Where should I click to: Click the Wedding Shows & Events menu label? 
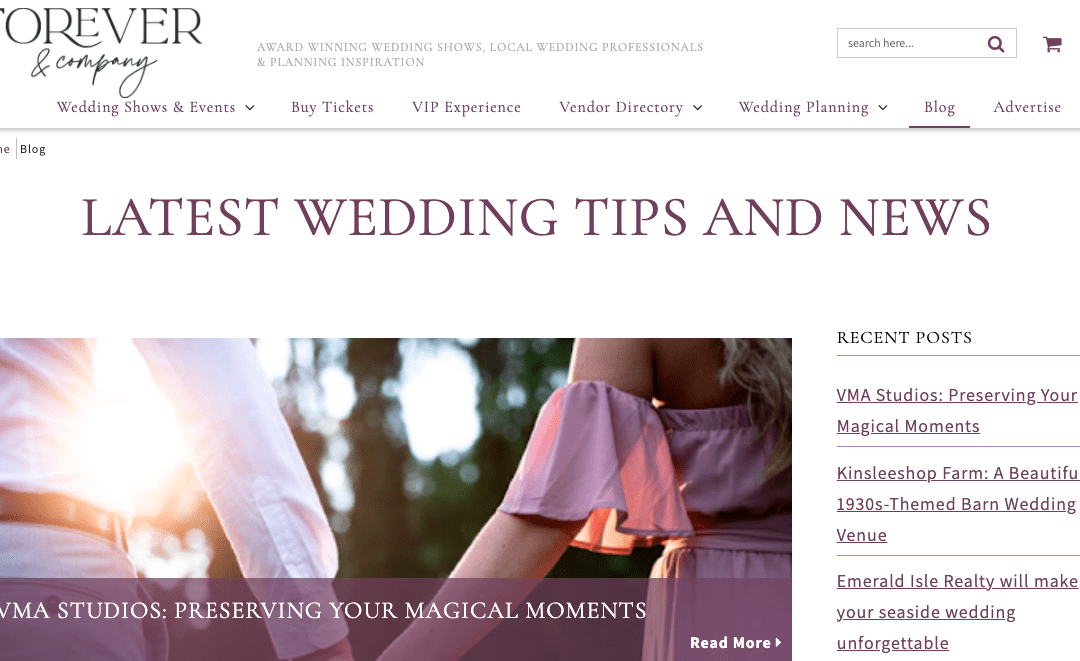[x=146, y=107]
